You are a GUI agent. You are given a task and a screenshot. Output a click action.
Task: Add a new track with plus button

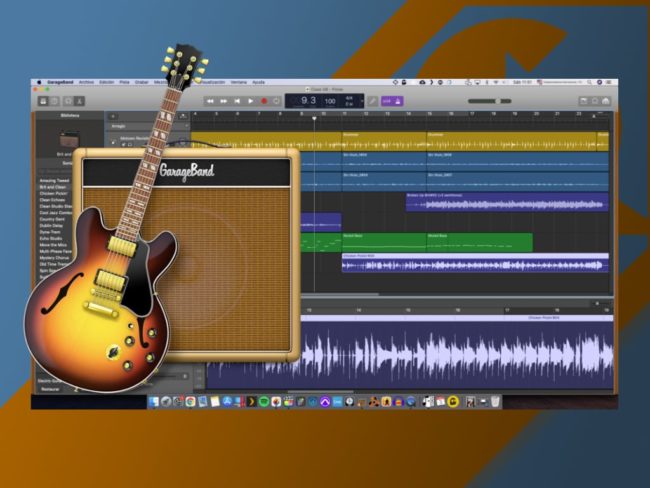(113, 117)
